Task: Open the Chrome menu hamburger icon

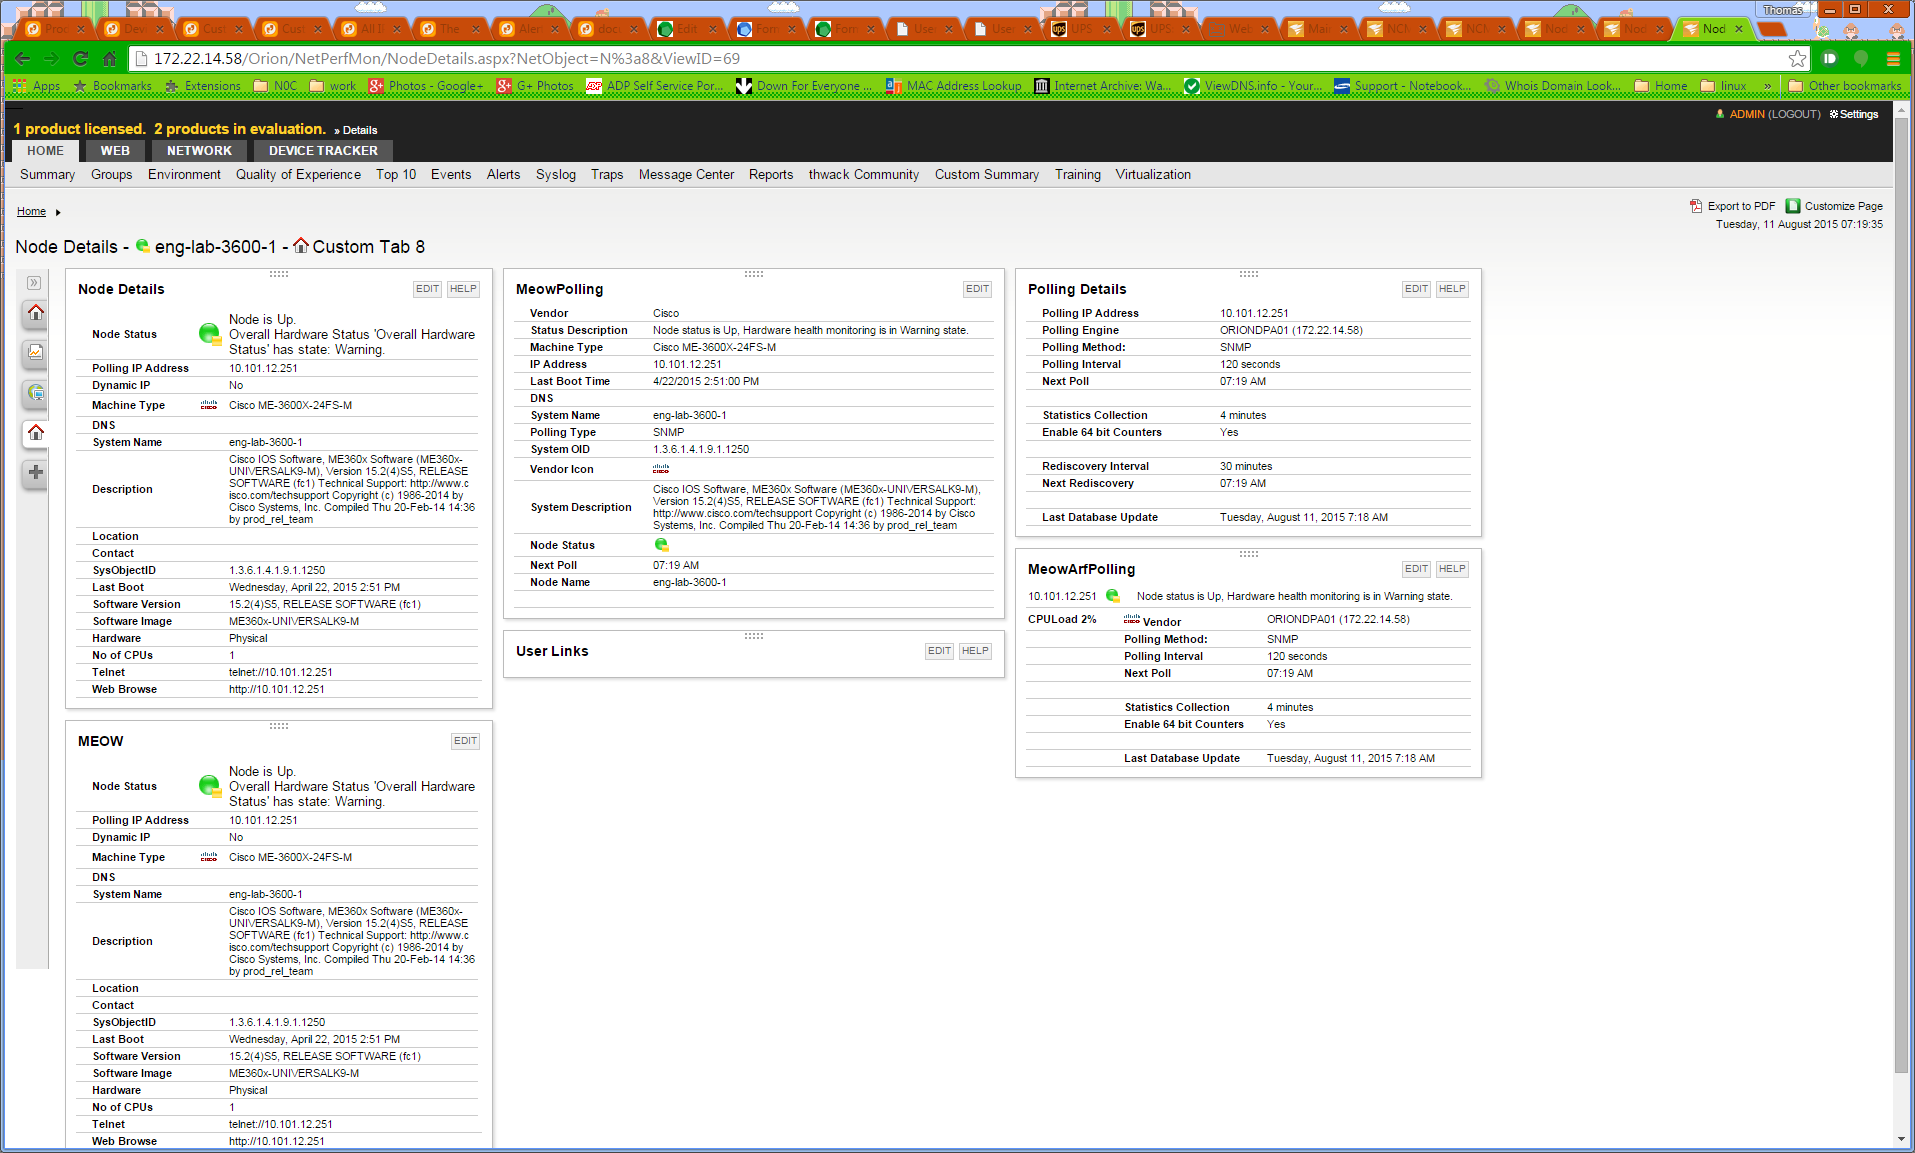Action: [x=1893, y=59]
